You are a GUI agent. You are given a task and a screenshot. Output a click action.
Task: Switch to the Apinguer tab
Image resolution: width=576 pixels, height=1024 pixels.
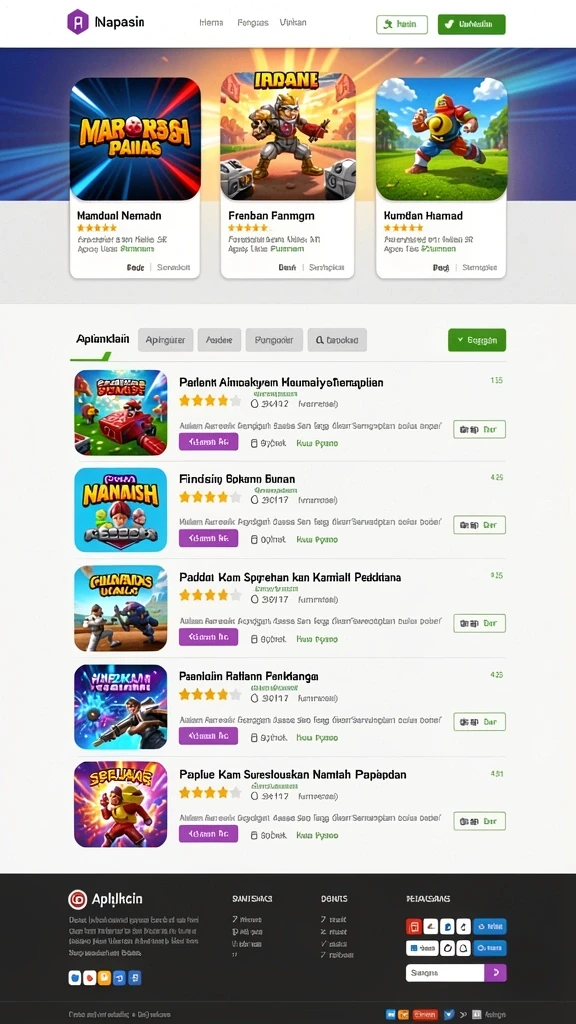coord(165,340)
